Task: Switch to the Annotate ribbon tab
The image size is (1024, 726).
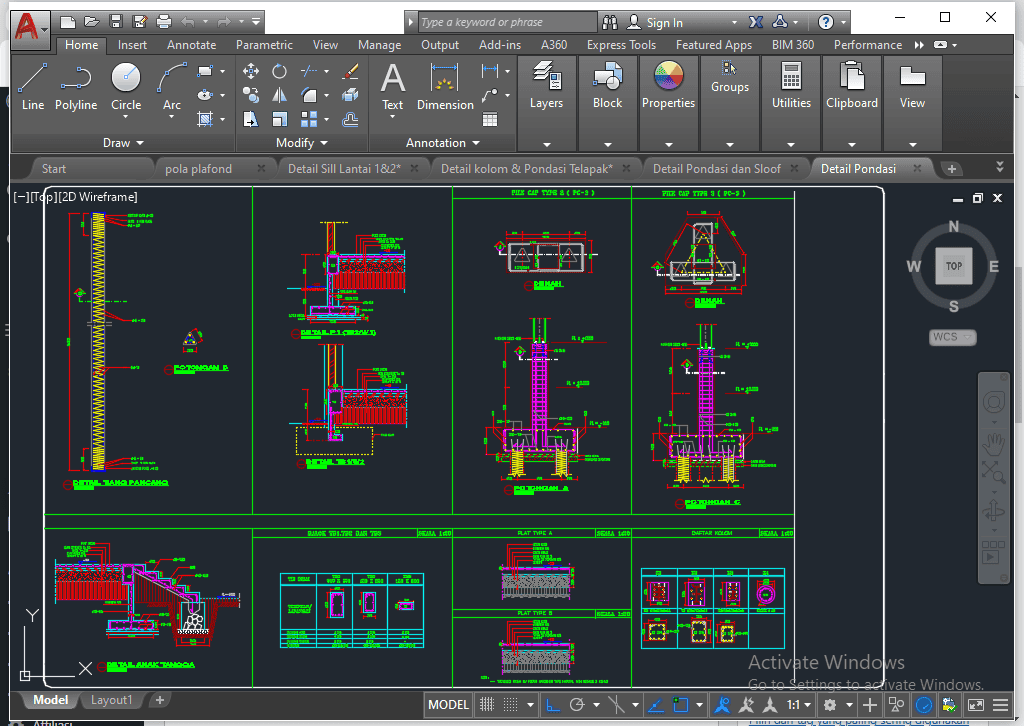Action: tap(191, 45)
